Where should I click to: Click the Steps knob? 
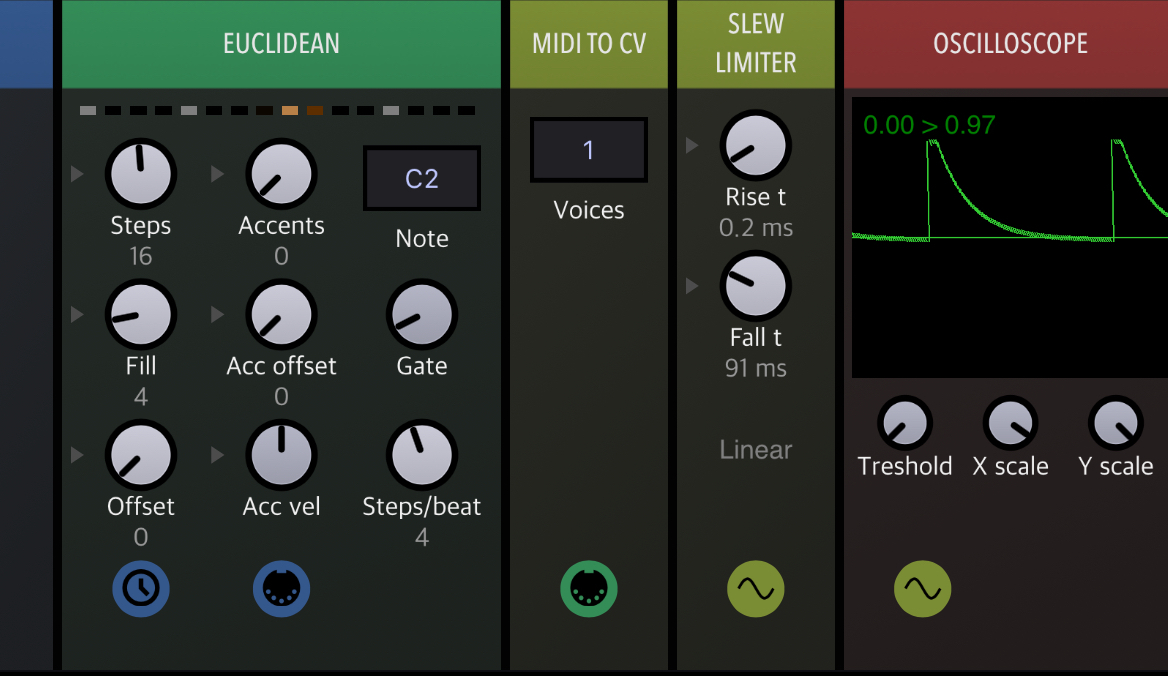(x=141, y=173)
